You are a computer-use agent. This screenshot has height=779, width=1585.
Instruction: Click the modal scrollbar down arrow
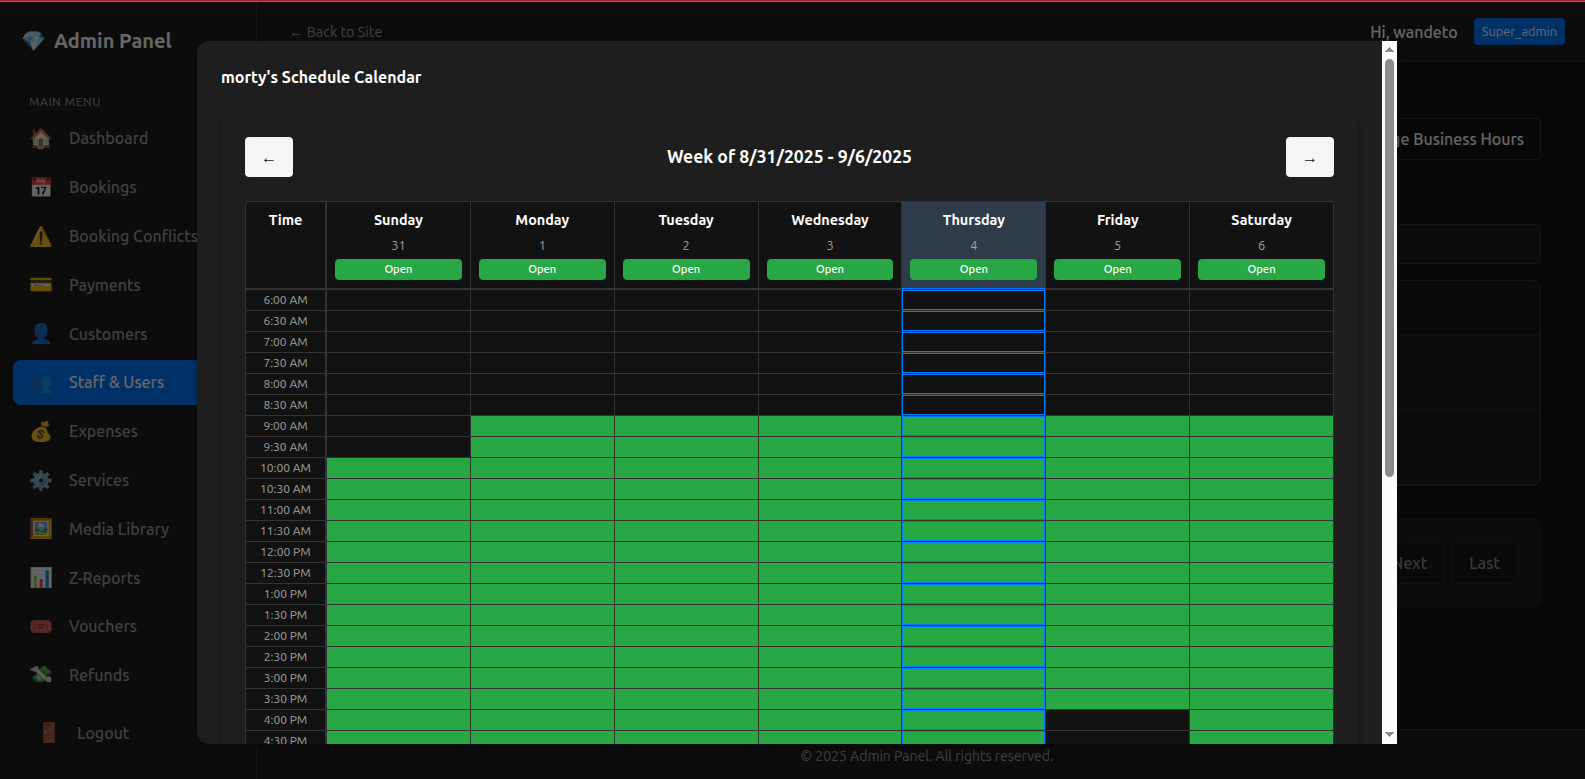click(x=1389, y=735)
